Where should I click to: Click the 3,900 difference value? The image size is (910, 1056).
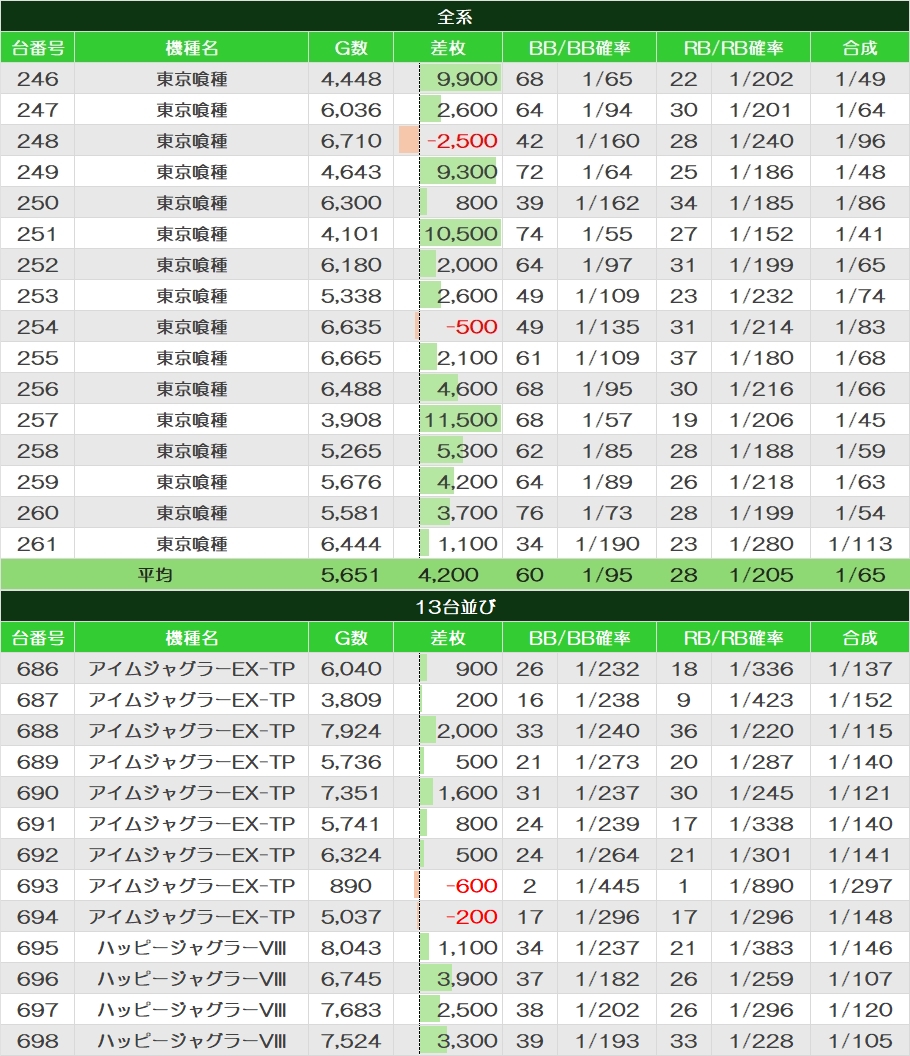[x=467, y=979]
